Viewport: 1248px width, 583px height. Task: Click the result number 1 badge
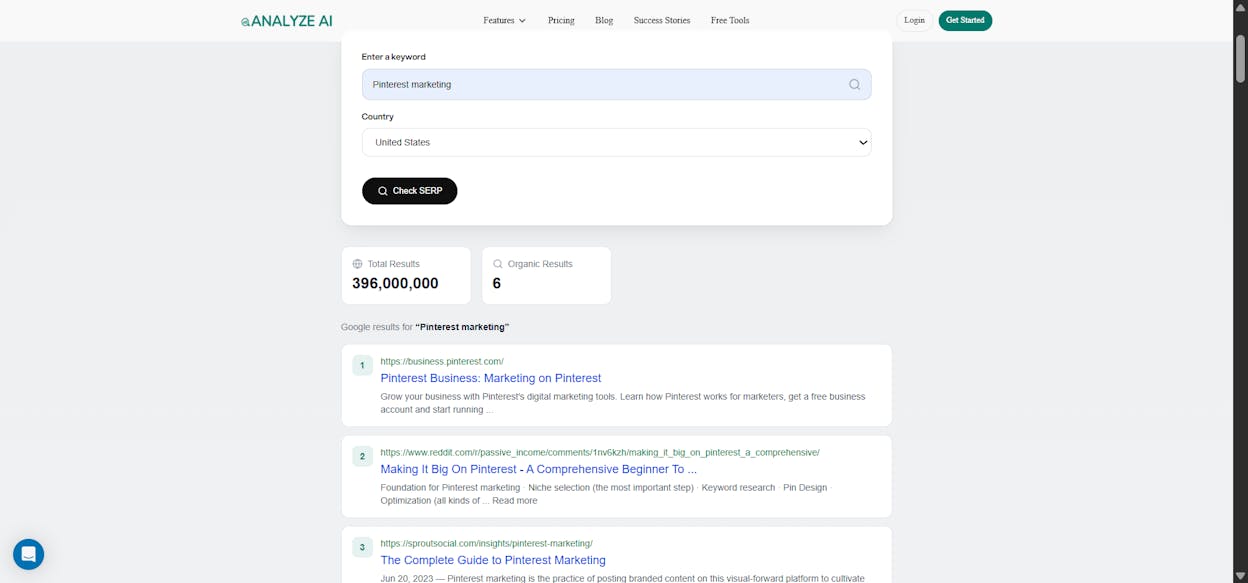(x=362, y=366)
